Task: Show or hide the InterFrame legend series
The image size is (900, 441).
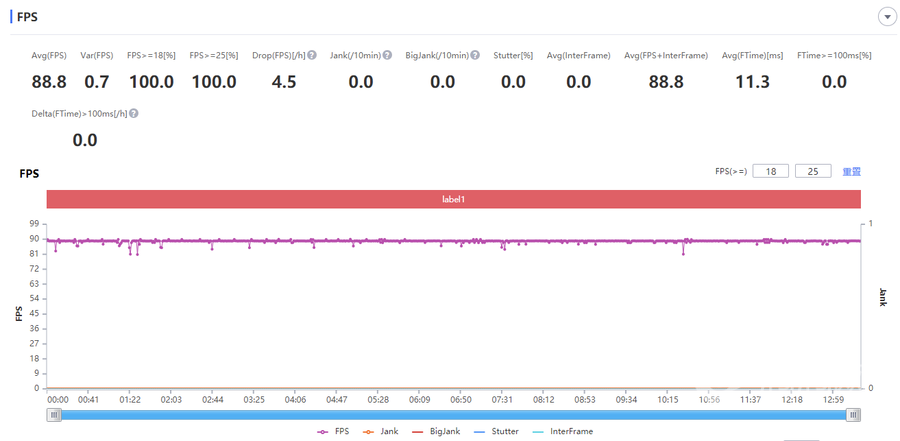Action: click(565, 431)
